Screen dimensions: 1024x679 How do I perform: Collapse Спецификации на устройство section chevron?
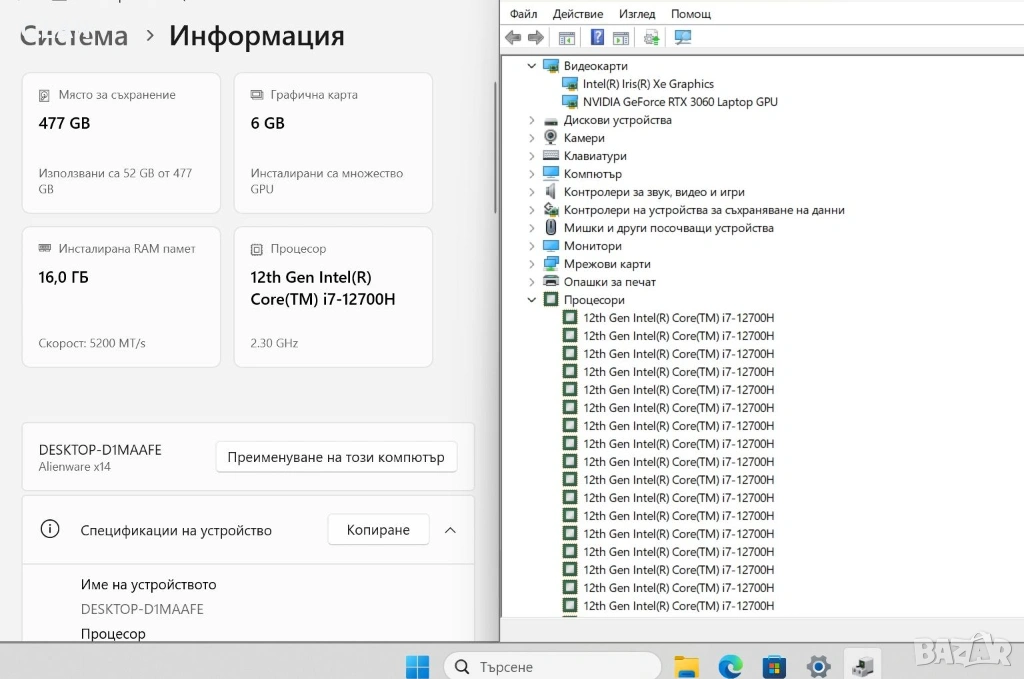click(x=450, y=530)
